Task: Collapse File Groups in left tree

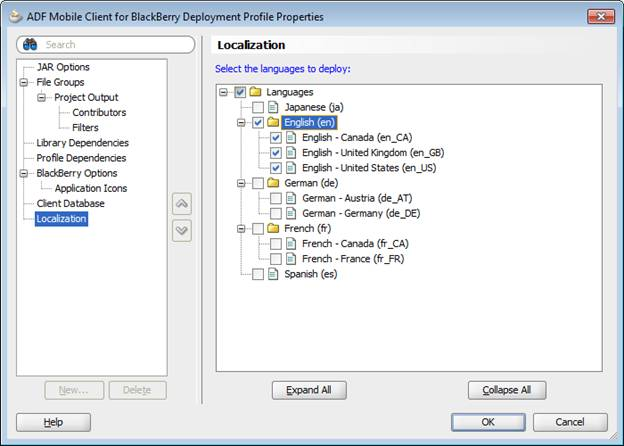Action: [24, 82]
